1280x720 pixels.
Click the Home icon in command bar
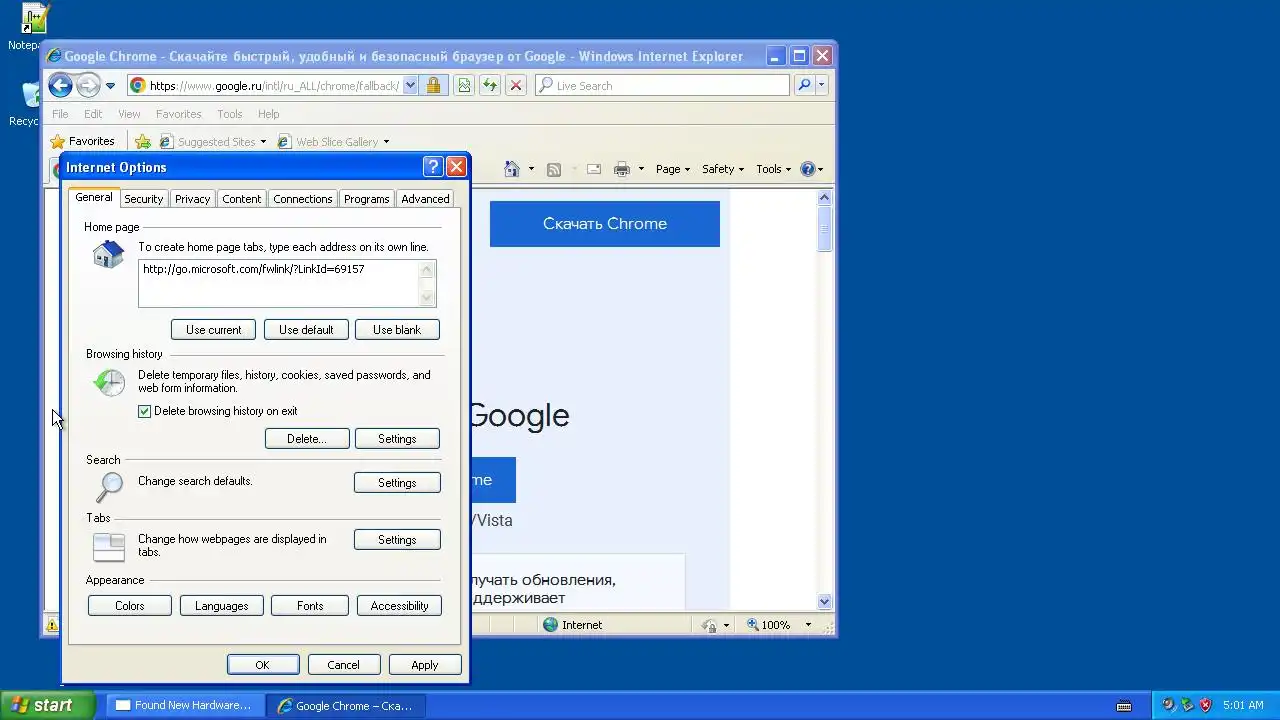[512, 169]
